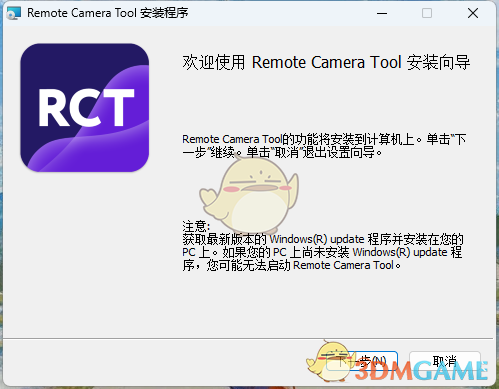Close the Remote Camera Tool setup window

tap(473, 13)
